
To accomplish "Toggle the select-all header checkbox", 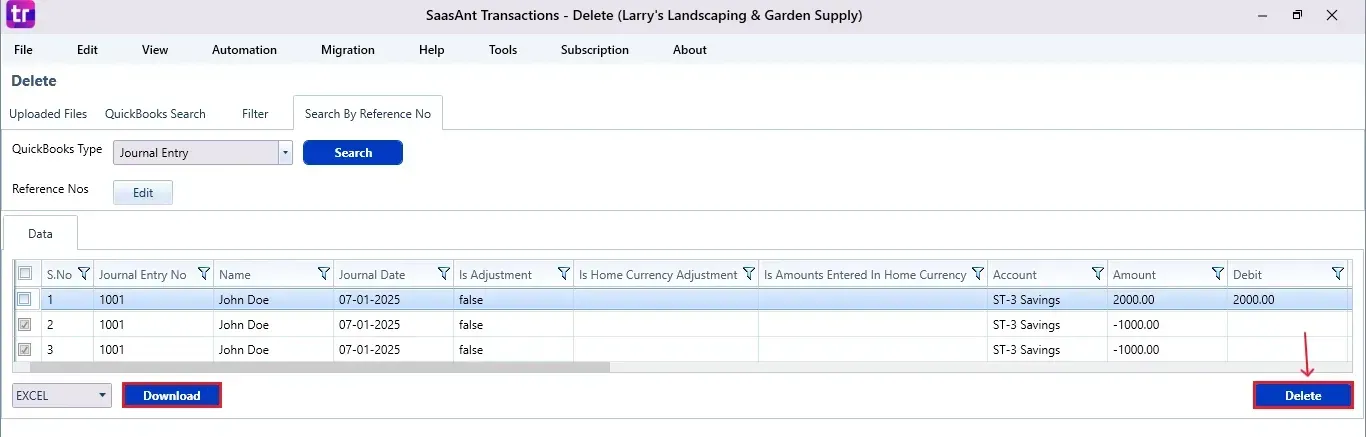I will 25,274.
